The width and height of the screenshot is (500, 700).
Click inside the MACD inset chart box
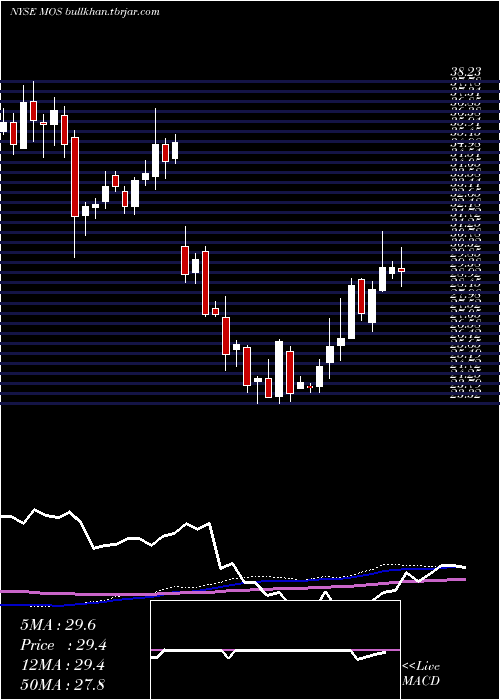click(275, 650)
